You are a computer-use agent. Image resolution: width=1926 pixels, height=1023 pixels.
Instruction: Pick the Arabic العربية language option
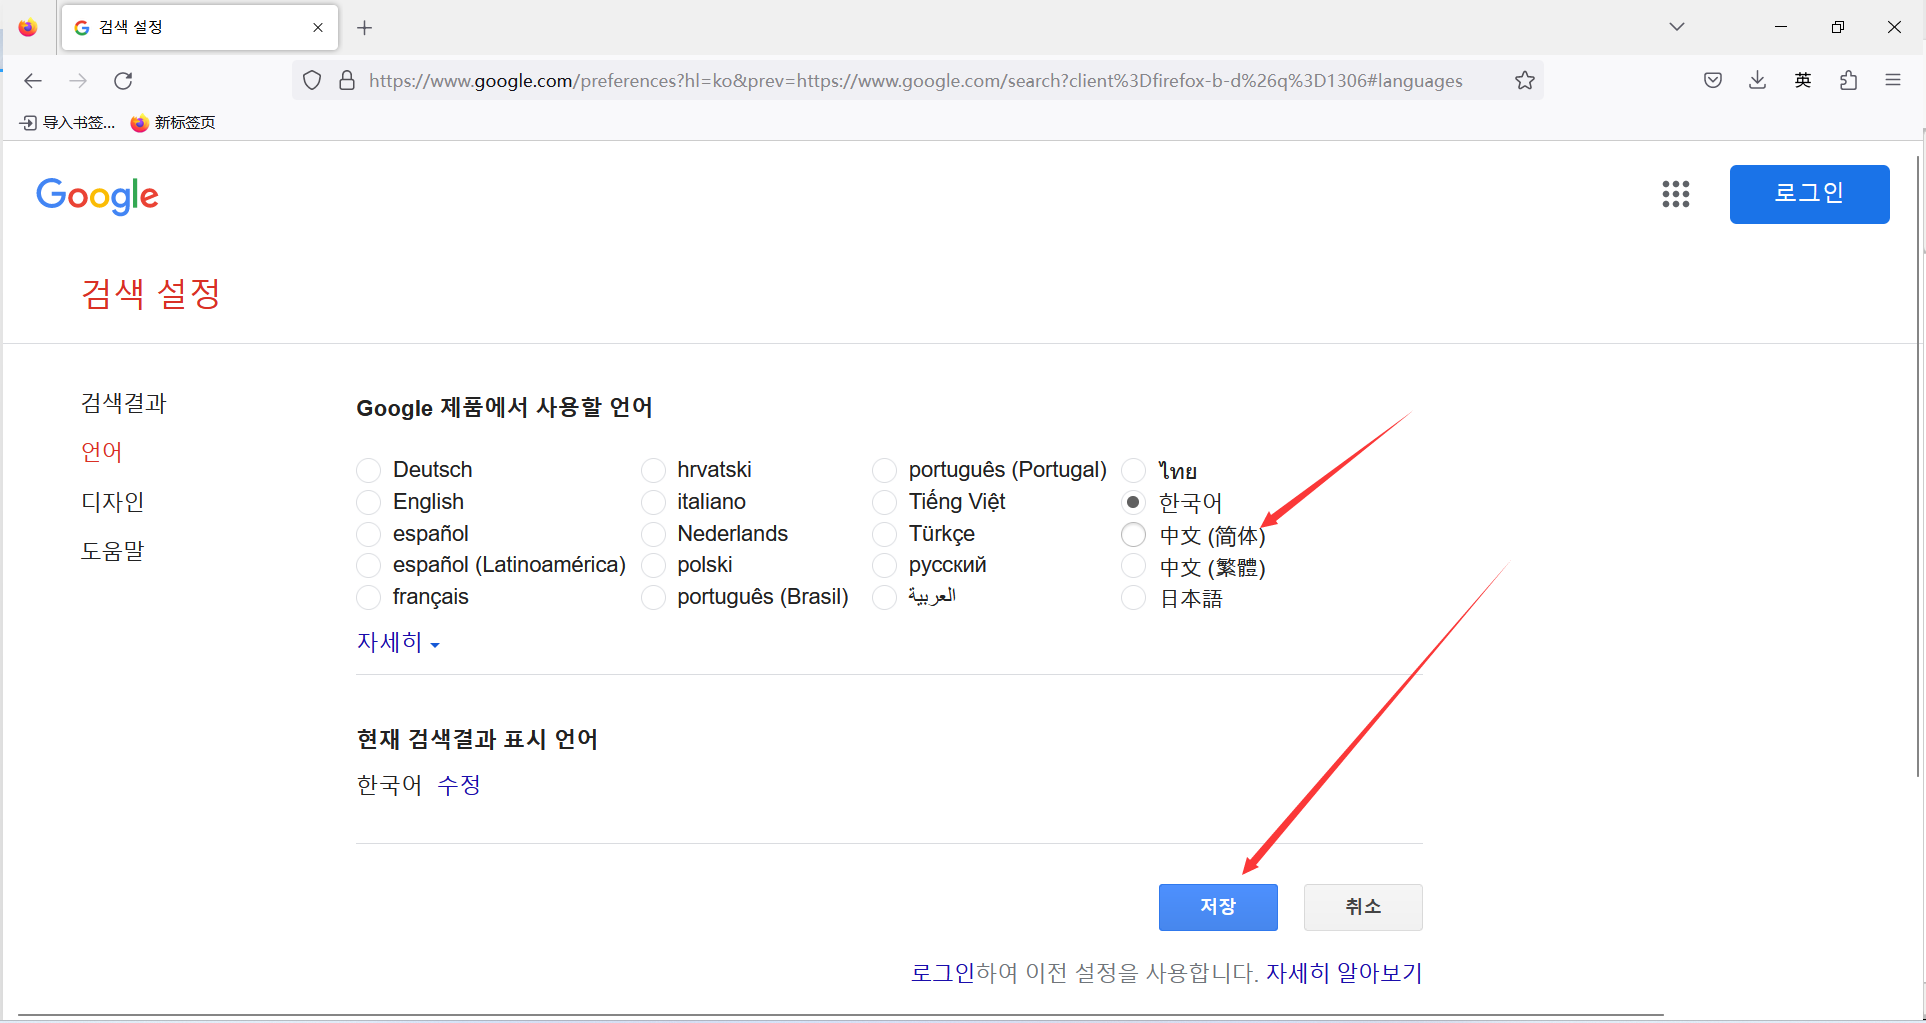point(885,597)
